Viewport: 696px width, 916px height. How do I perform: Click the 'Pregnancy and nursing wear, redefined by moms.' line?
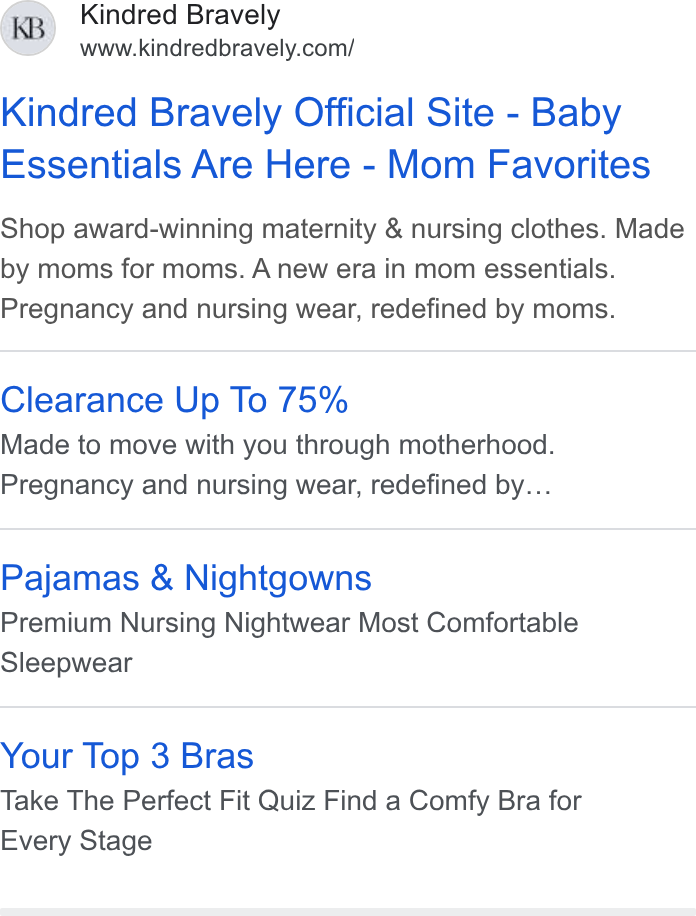click(x=308, y=309)
